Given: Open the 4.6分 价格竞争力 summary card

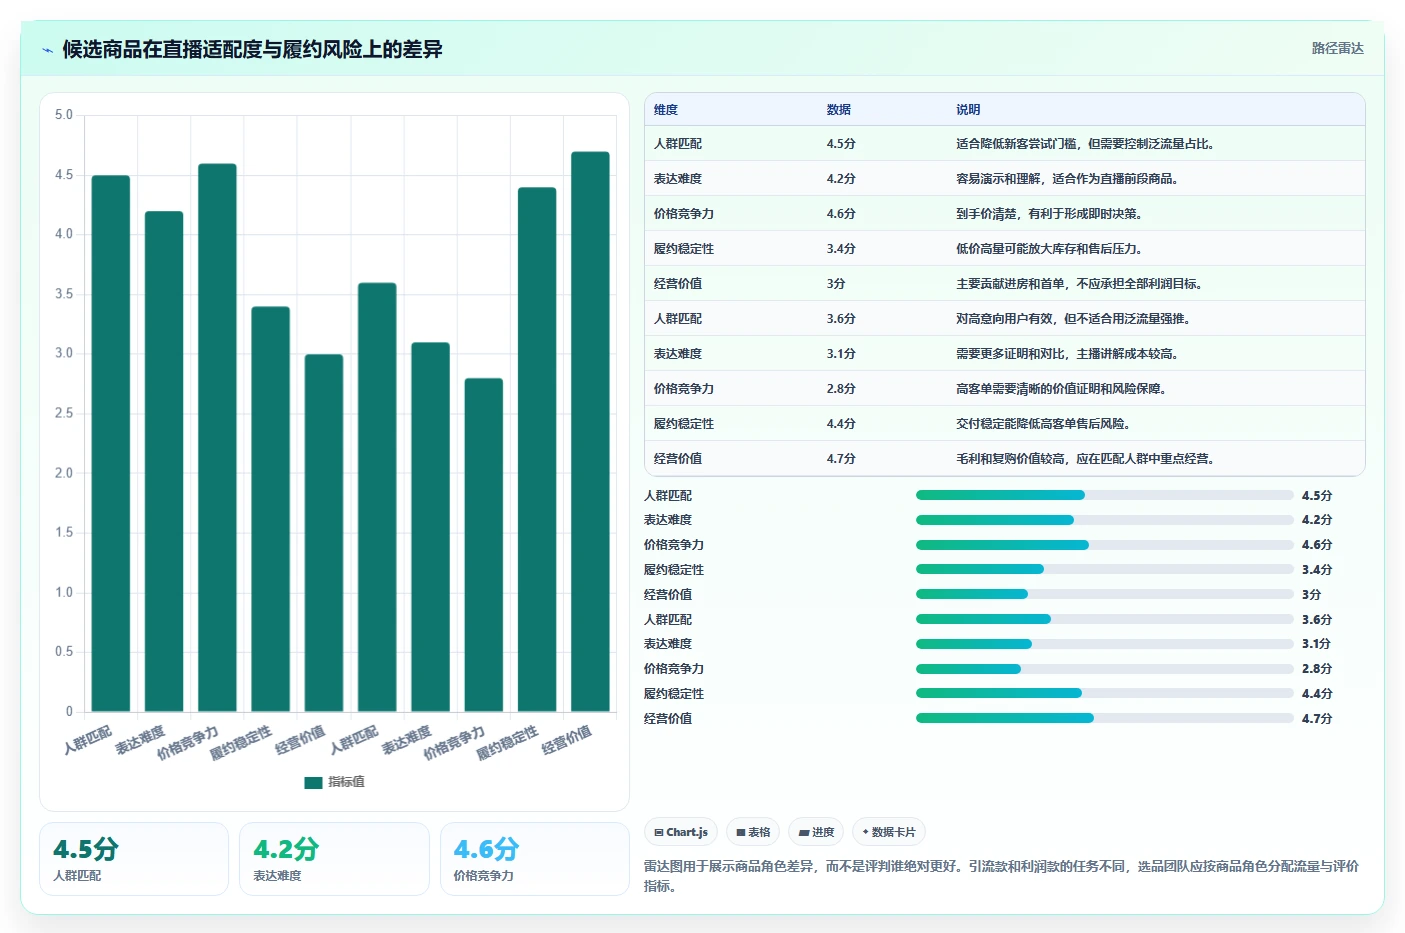Looking at the screenshot, I should 535,859.
